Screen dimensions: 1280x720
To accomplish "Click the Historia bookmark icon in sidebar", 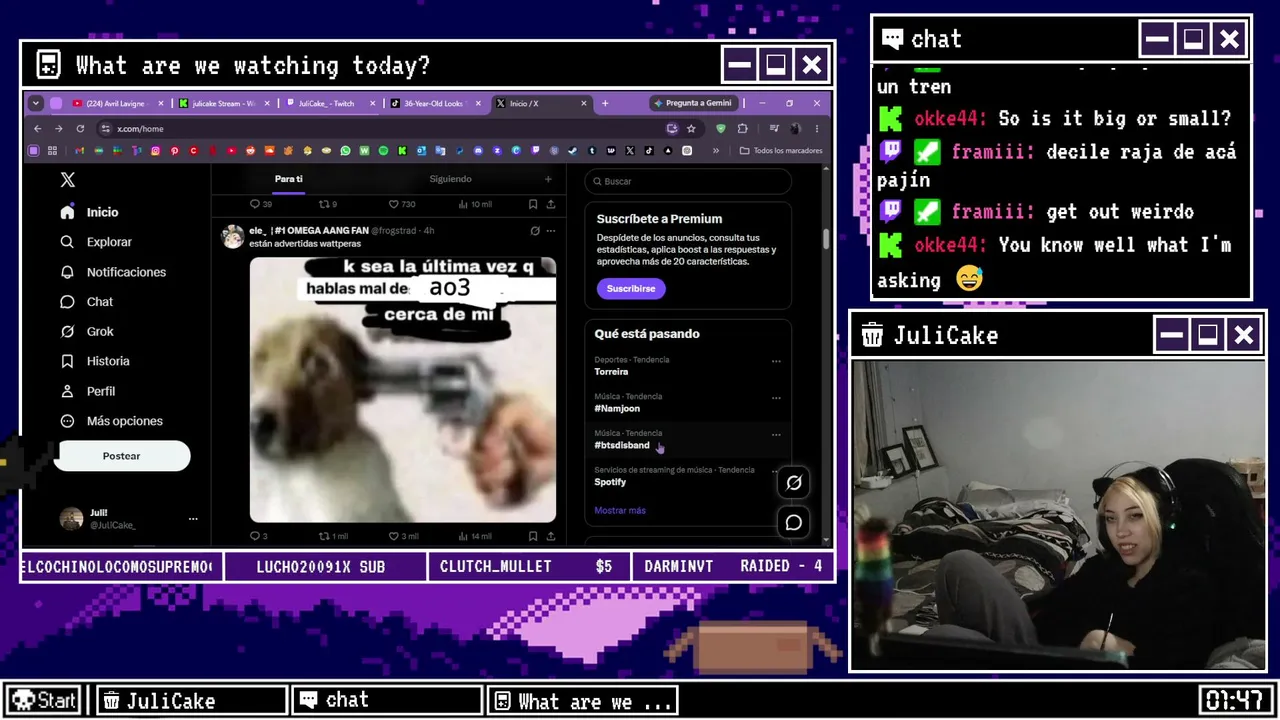I will tap(67, 361).
